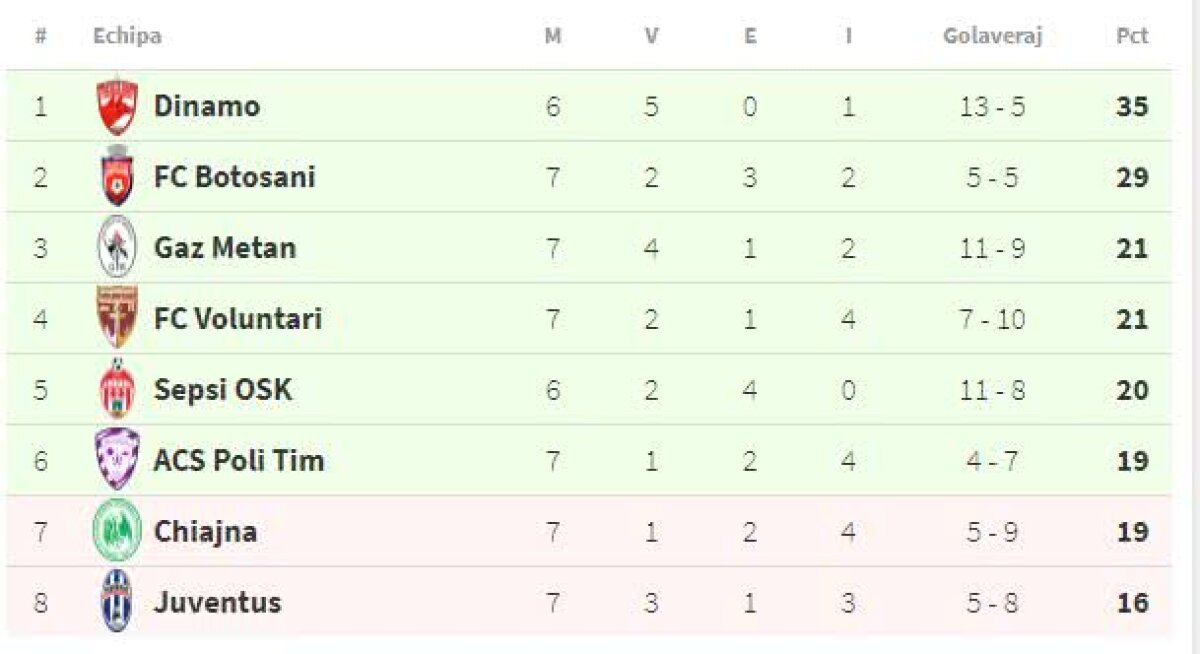Screen dimensions: 1200x654
Task: Sort standings by the Pct column header
Action: tap(1132, 36)
